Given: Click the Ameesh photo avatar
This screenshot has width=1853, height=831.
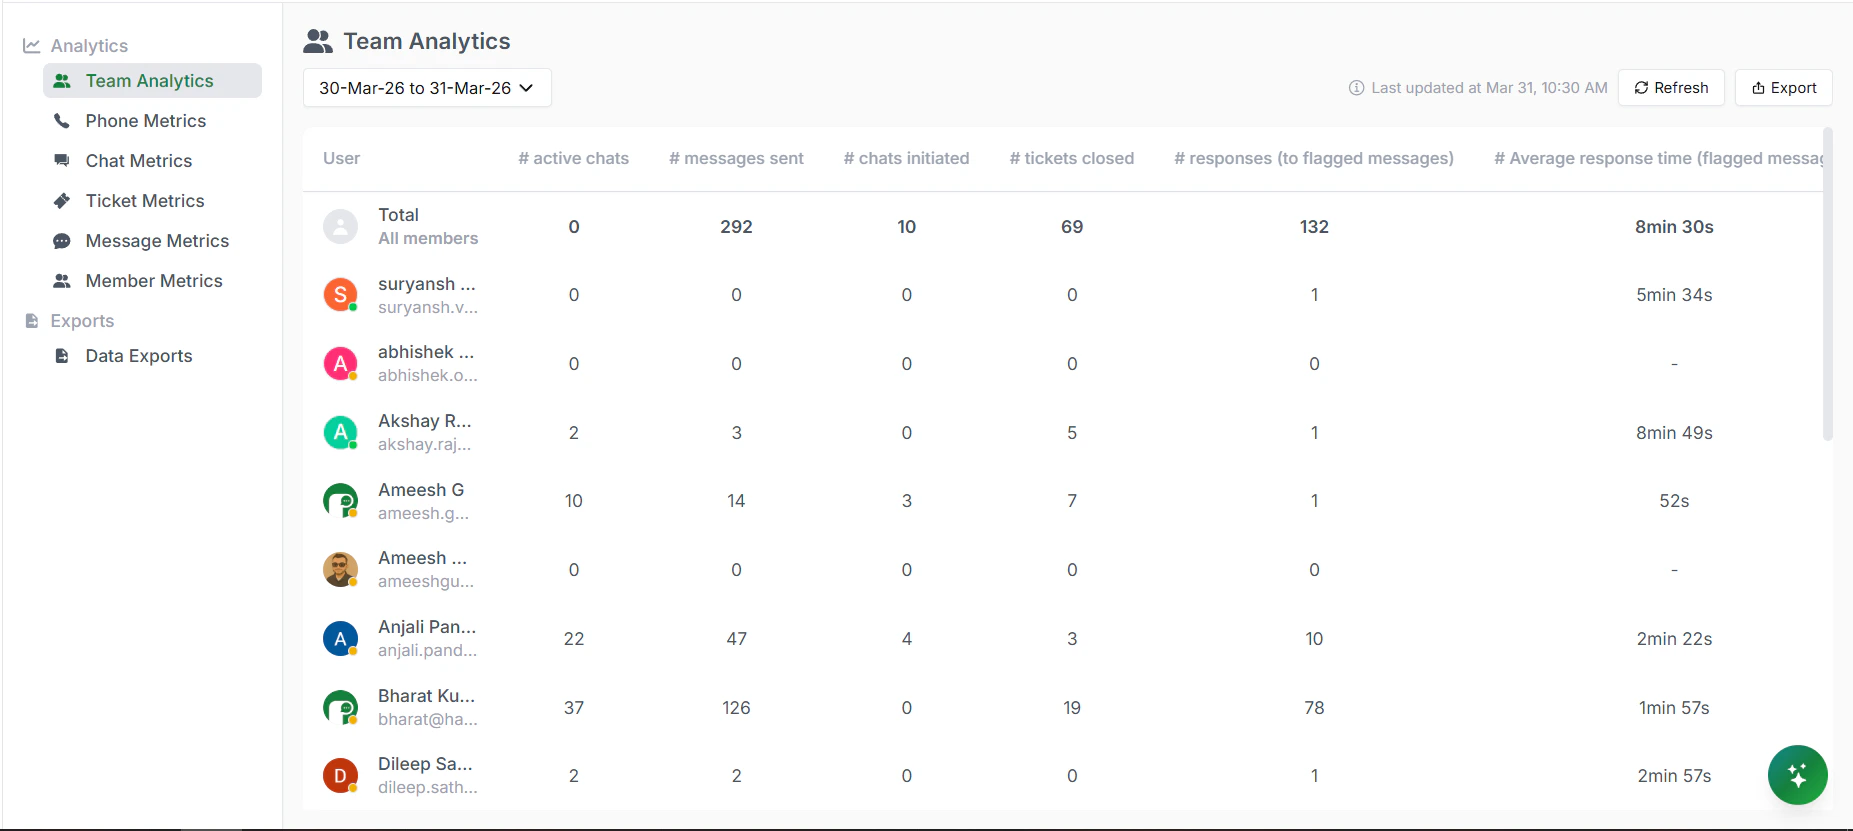Looking at the screenshot, I should (340, 570).
